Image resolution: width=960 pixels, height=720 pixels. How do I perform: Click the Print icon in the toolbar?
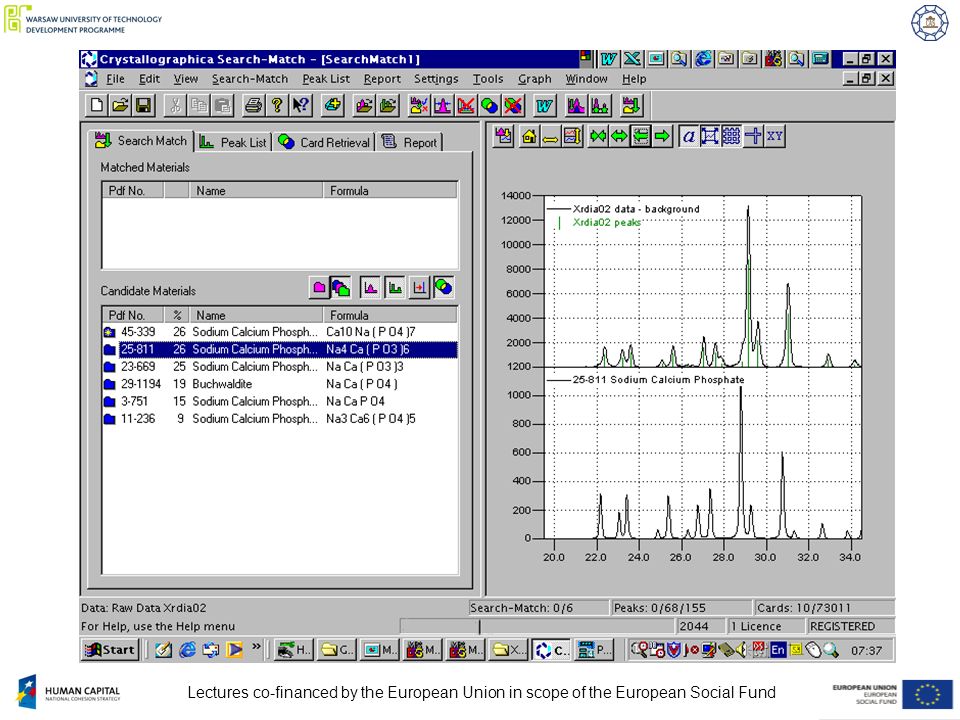(x=253, y=105)
